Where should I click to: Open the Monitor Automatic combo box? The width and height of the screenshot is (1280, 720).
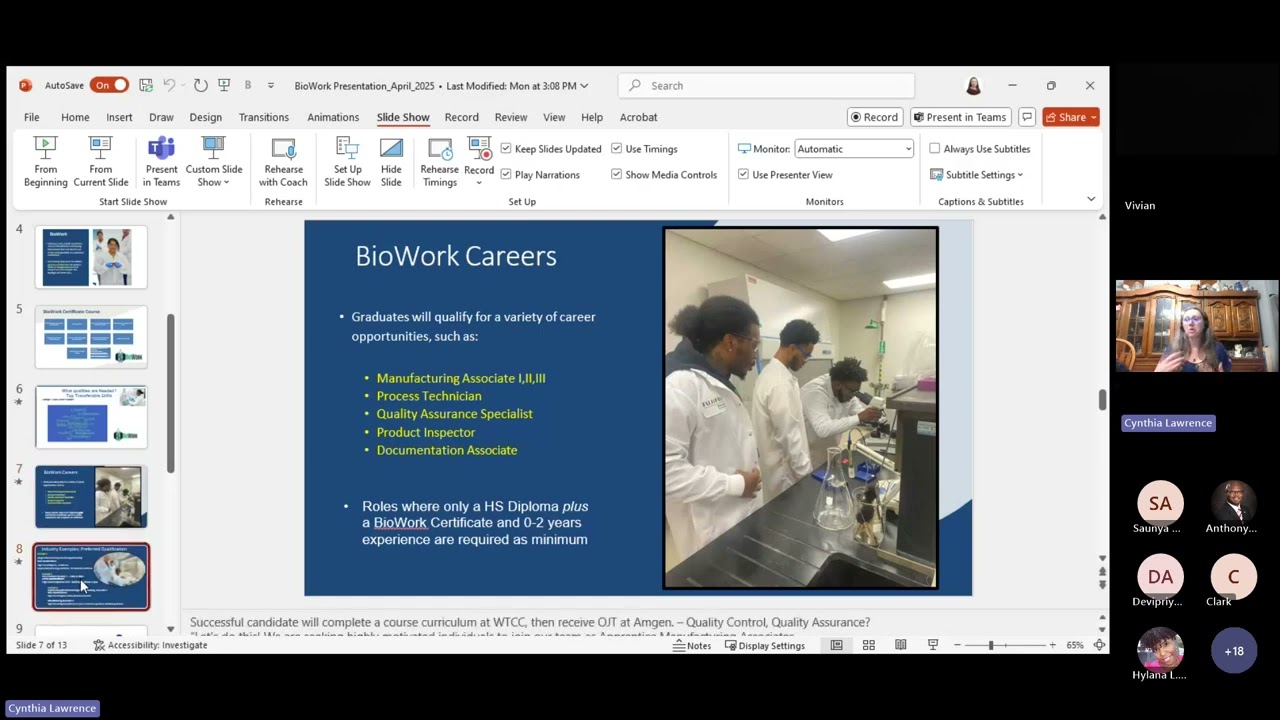(854, 149)
